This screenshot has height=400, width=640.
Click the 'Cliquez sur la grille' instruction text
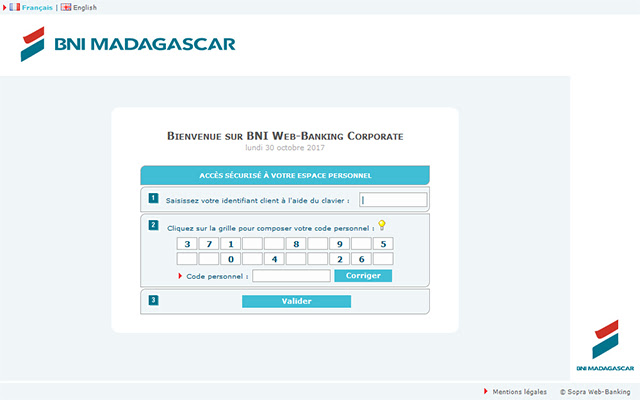coord(271,228)
